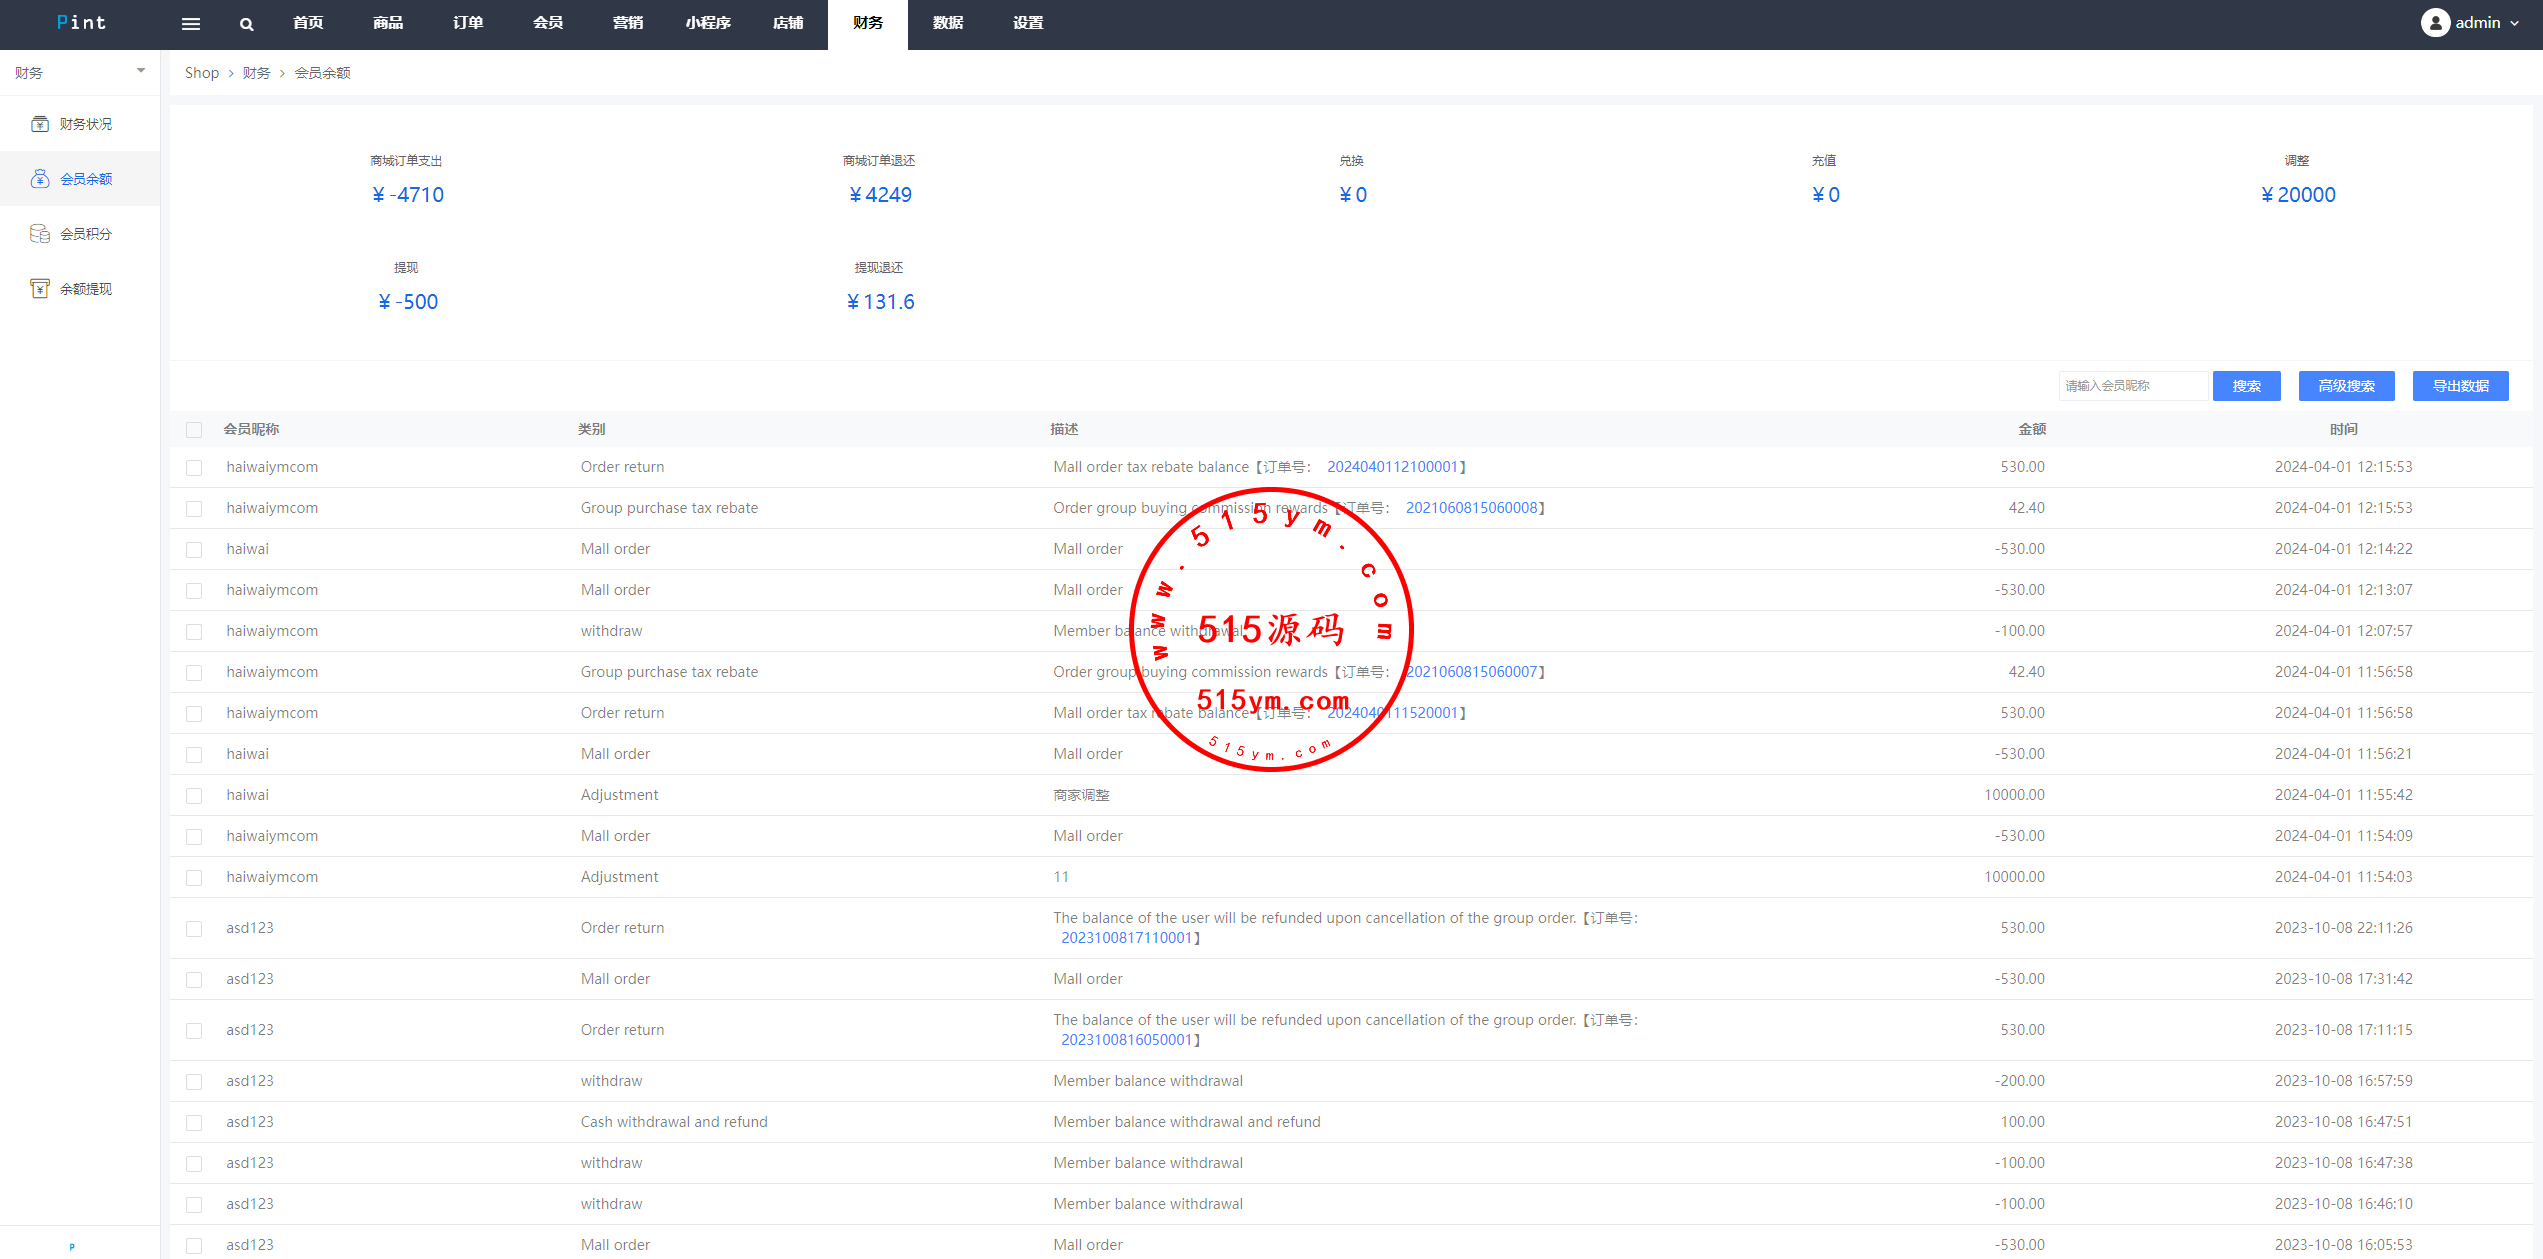Click the admin user avatar icon
Image resolution: width=2543 pixels, height=1259 pixels.
[x=2434, y=23]
